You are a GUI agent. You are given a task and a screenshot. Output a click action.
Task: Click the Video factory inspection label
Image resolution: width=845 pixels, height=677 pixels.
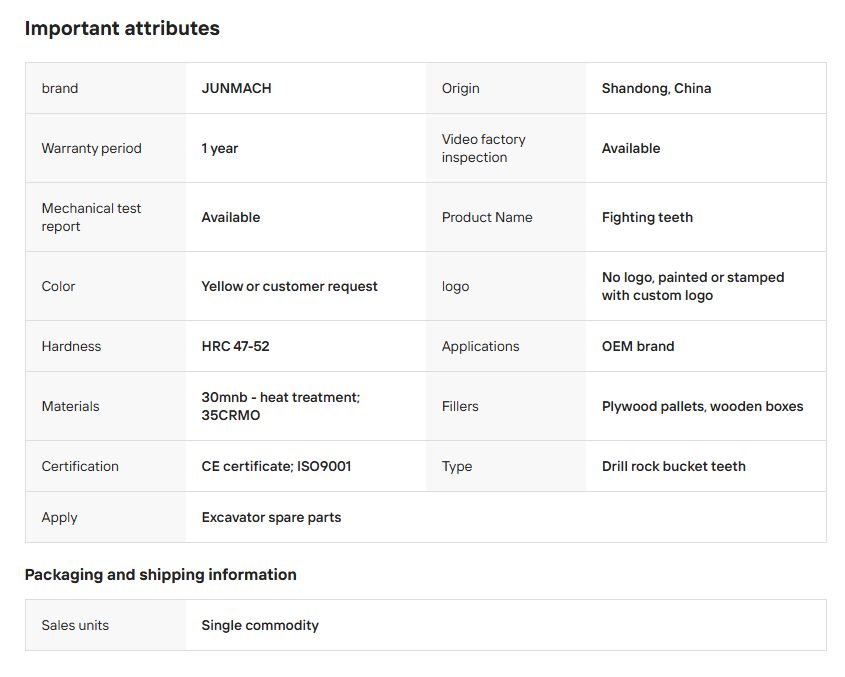[x=483, y=148]
